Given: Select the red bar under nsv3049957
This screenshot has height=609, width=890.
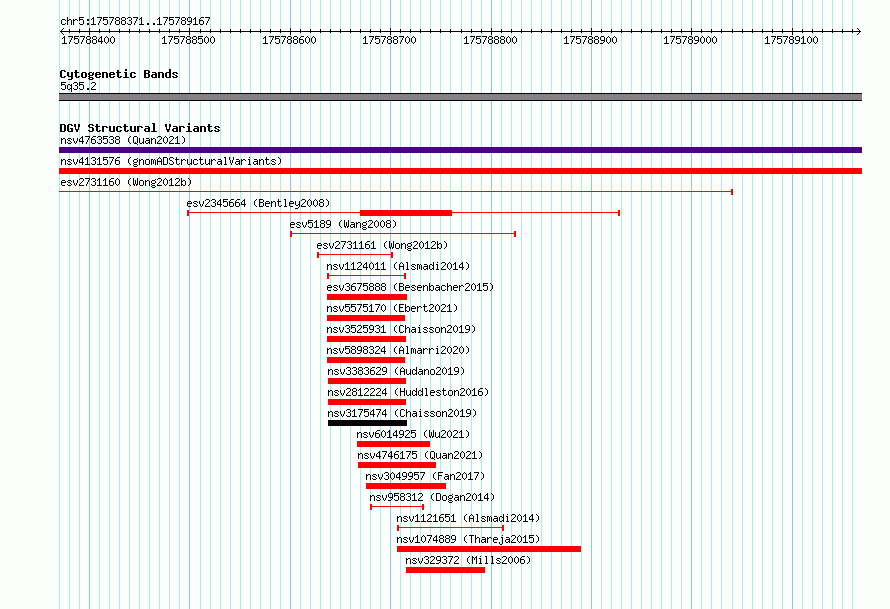Looking at the screenshot, I should (x=406, y=486).
